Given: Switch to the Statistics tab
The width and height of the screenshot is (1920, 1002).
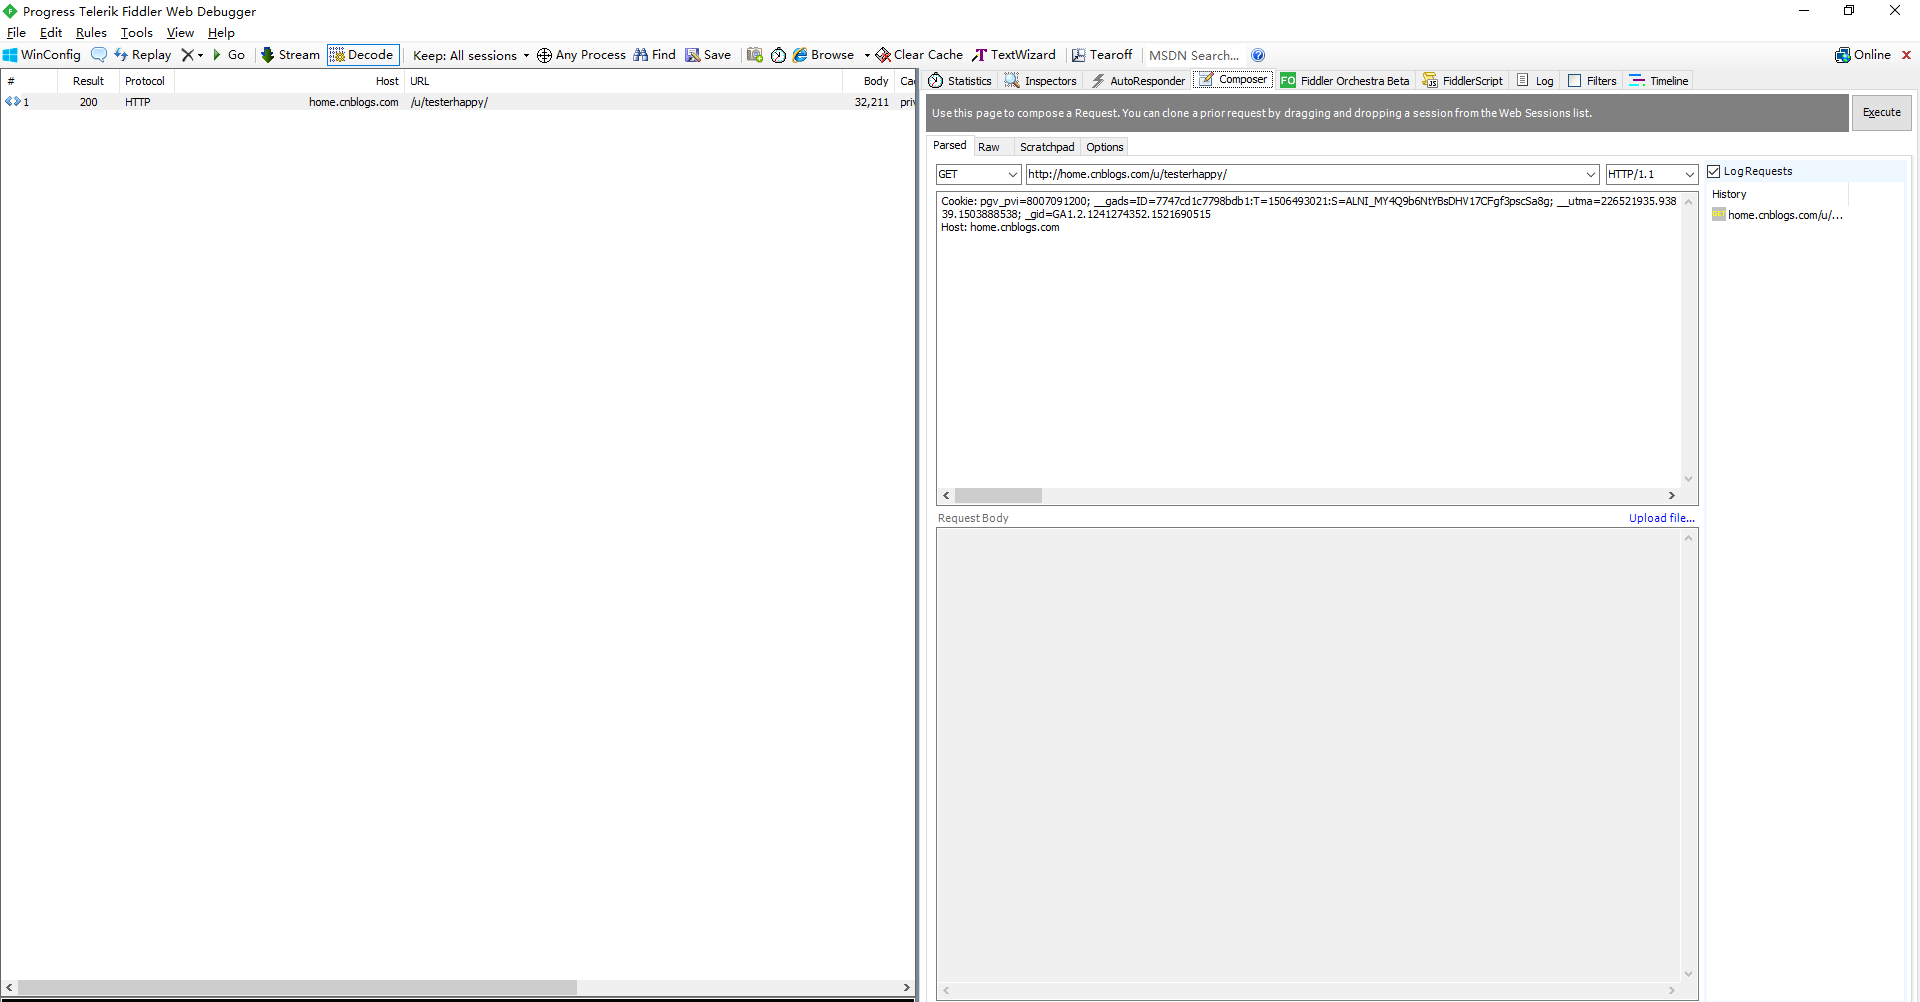Looking at the screenshot, I should 960,81.
